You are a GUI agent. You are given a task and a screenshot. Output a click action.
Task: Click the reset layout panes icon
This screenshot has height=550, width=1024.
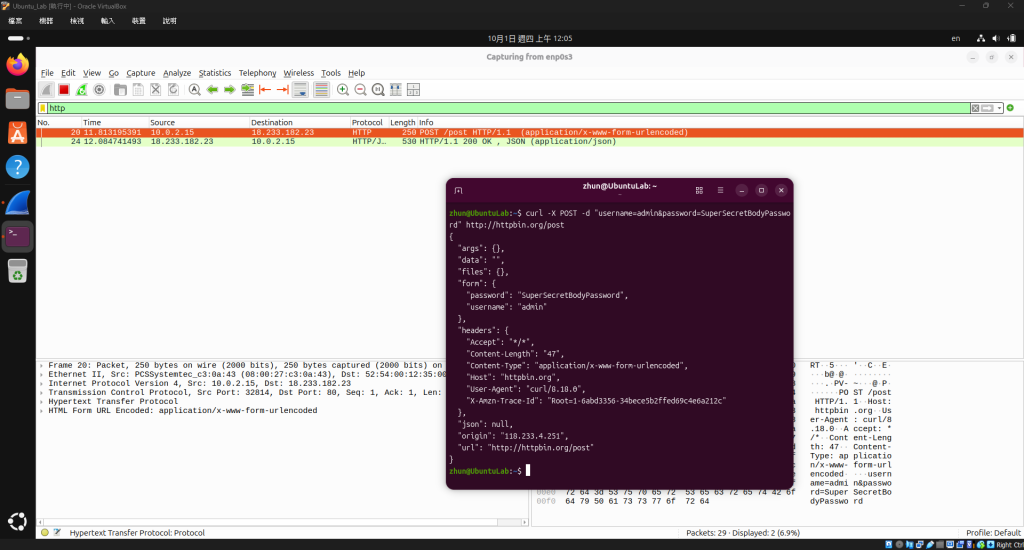pos(413,89)
